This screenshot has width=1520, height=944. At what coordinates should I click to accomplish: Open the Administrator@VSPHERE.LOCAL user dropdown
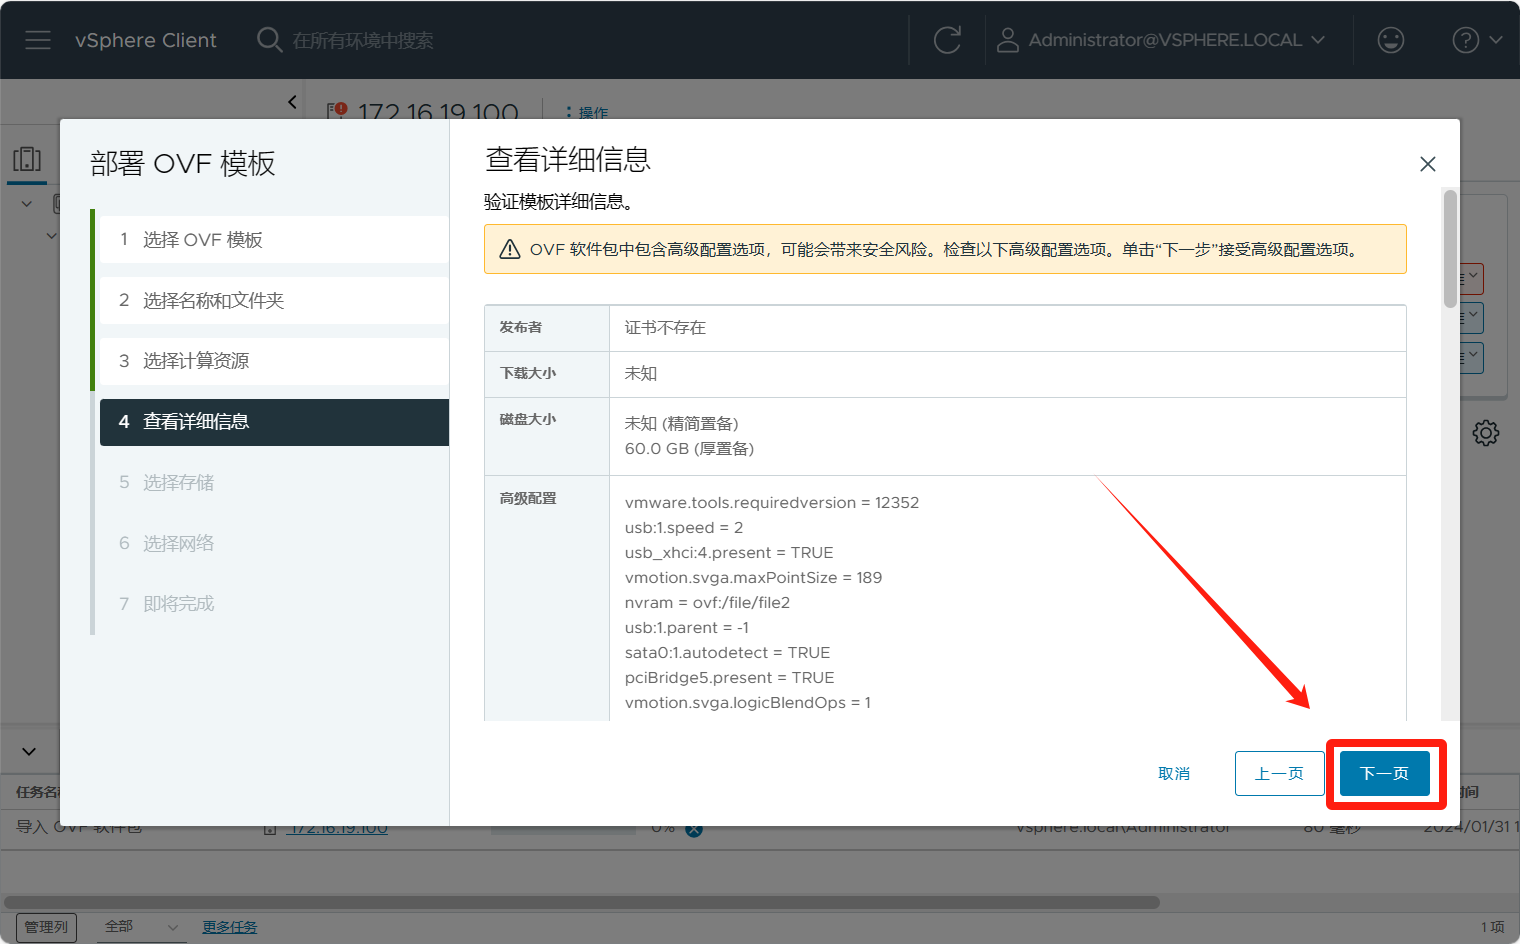click(1175, 40)
